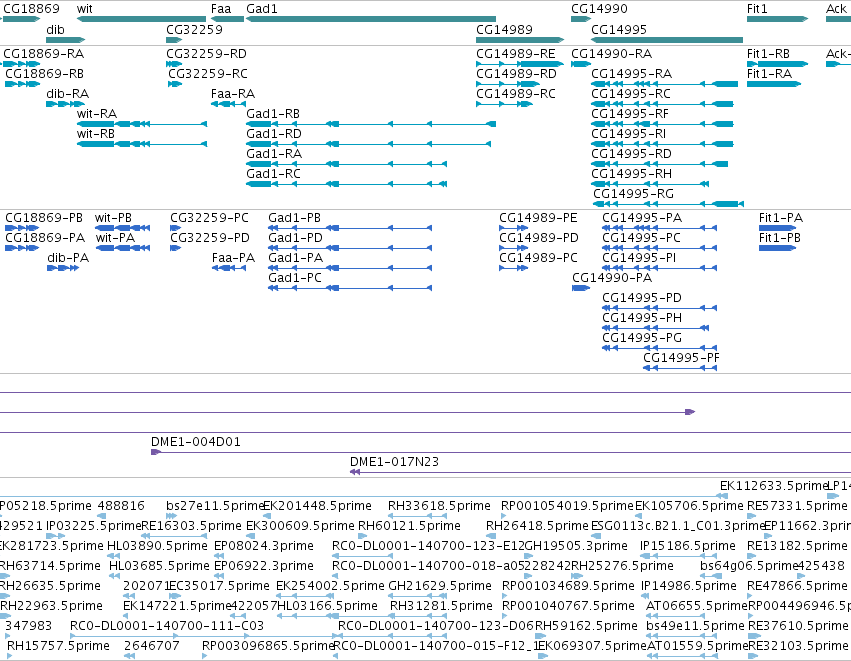Screen dimensions: 851x661
Task: Click EST IP14986.5prime
Action: pos(689,586)
